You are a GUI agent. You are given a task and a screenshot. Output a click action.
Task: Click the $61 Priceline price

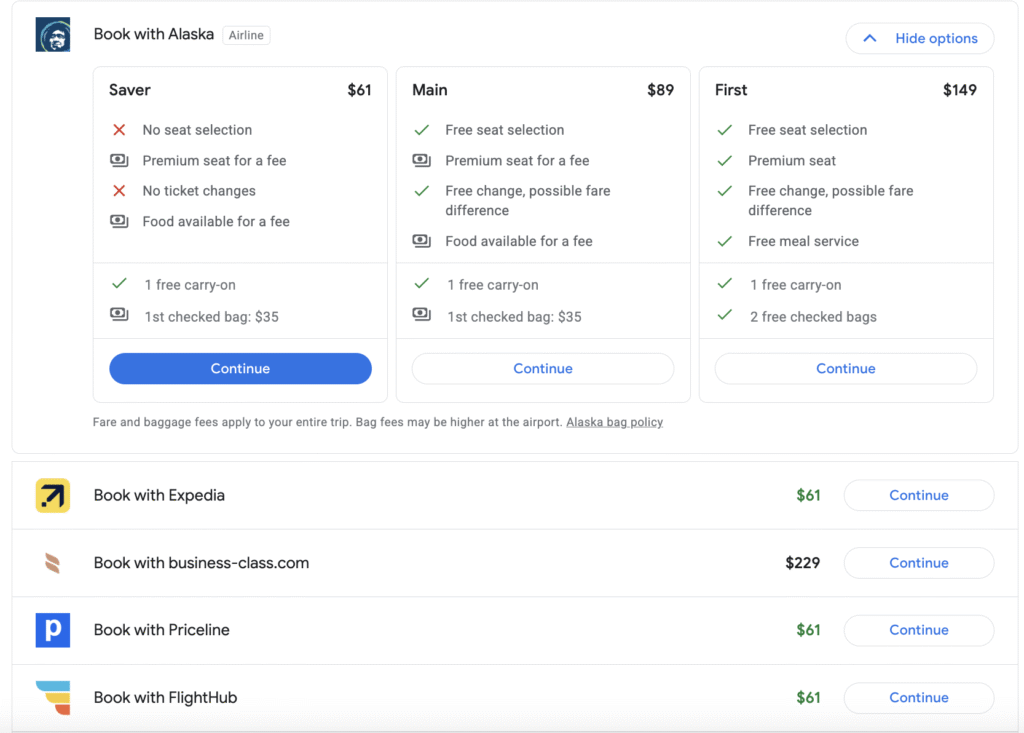coord(808,630)
